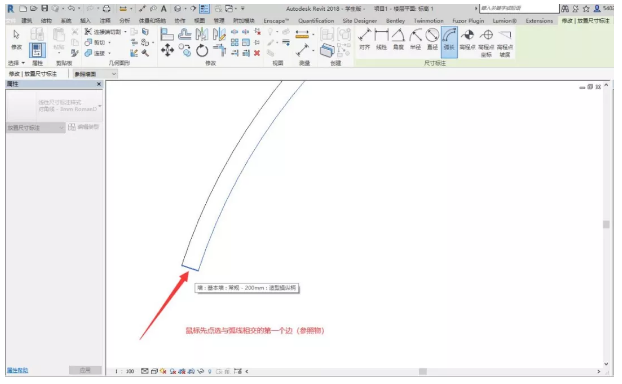Viewport: 622px width, 384px height.
Task: Toggle Thin Lines in quick access toolbar
Action: coord(205,8)
